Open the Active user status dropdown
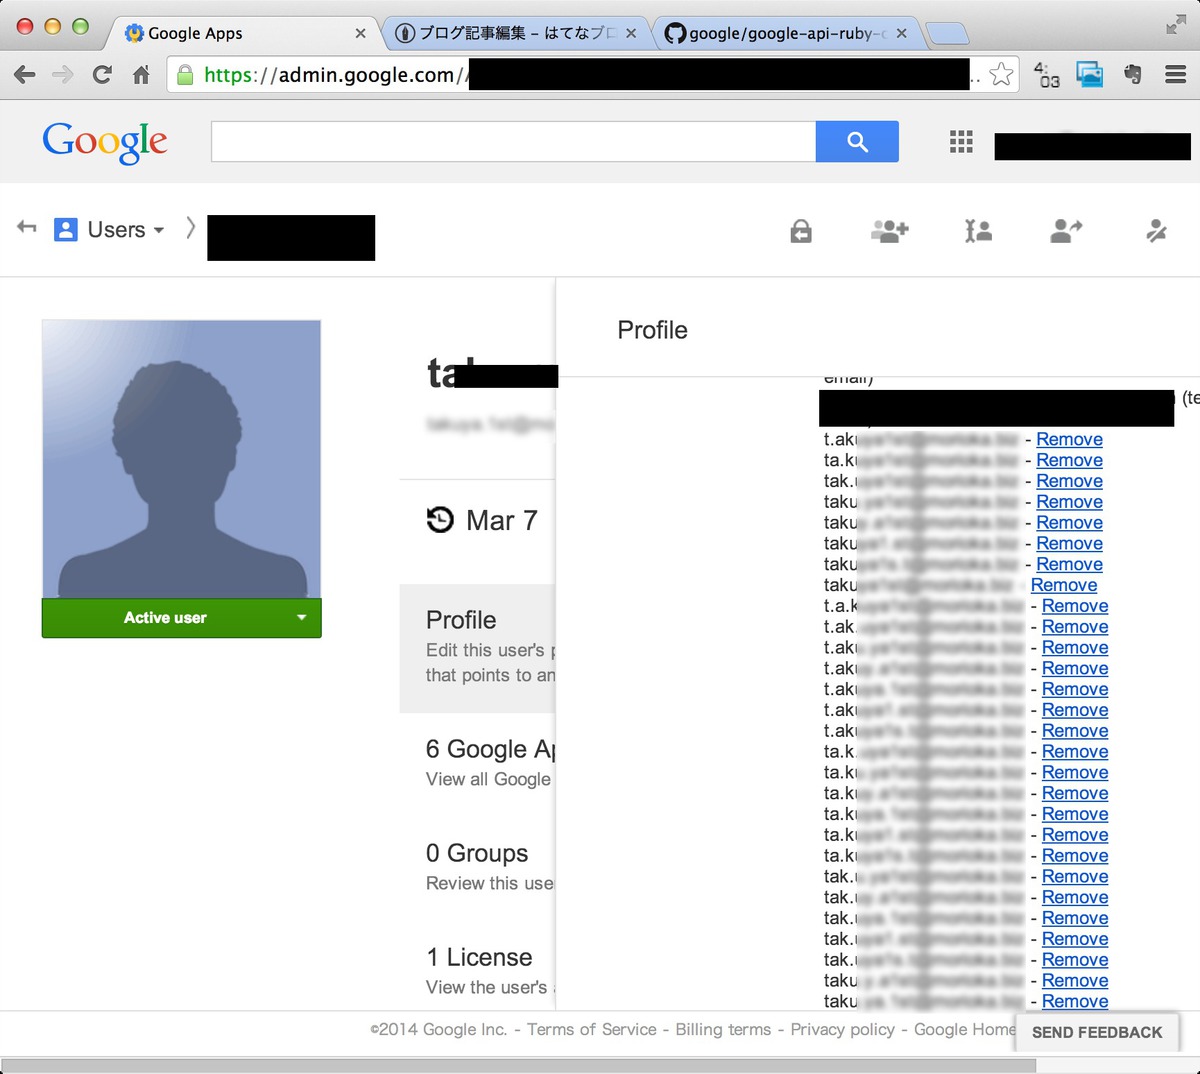This screenshot has height=1074, width=1200. click(x=181, y=618)
